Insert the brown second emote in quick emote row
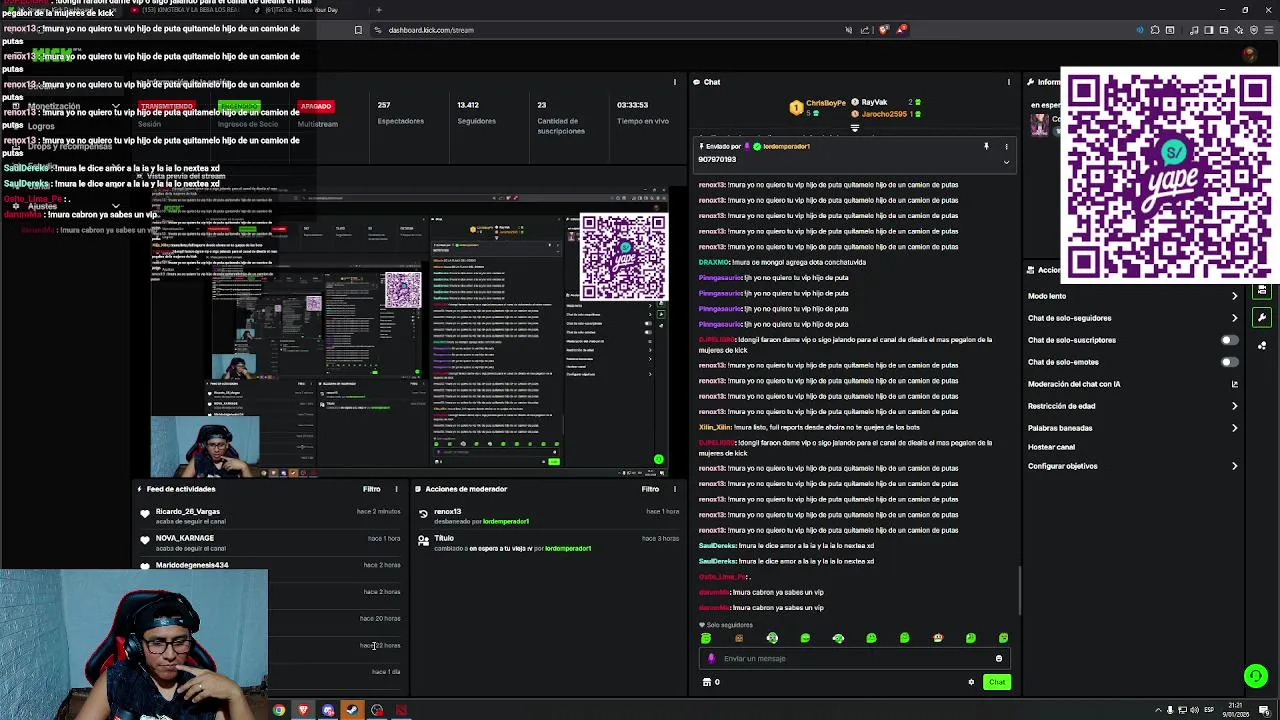The width and height of the screenshot is (1280, 720). click(739, 638)
